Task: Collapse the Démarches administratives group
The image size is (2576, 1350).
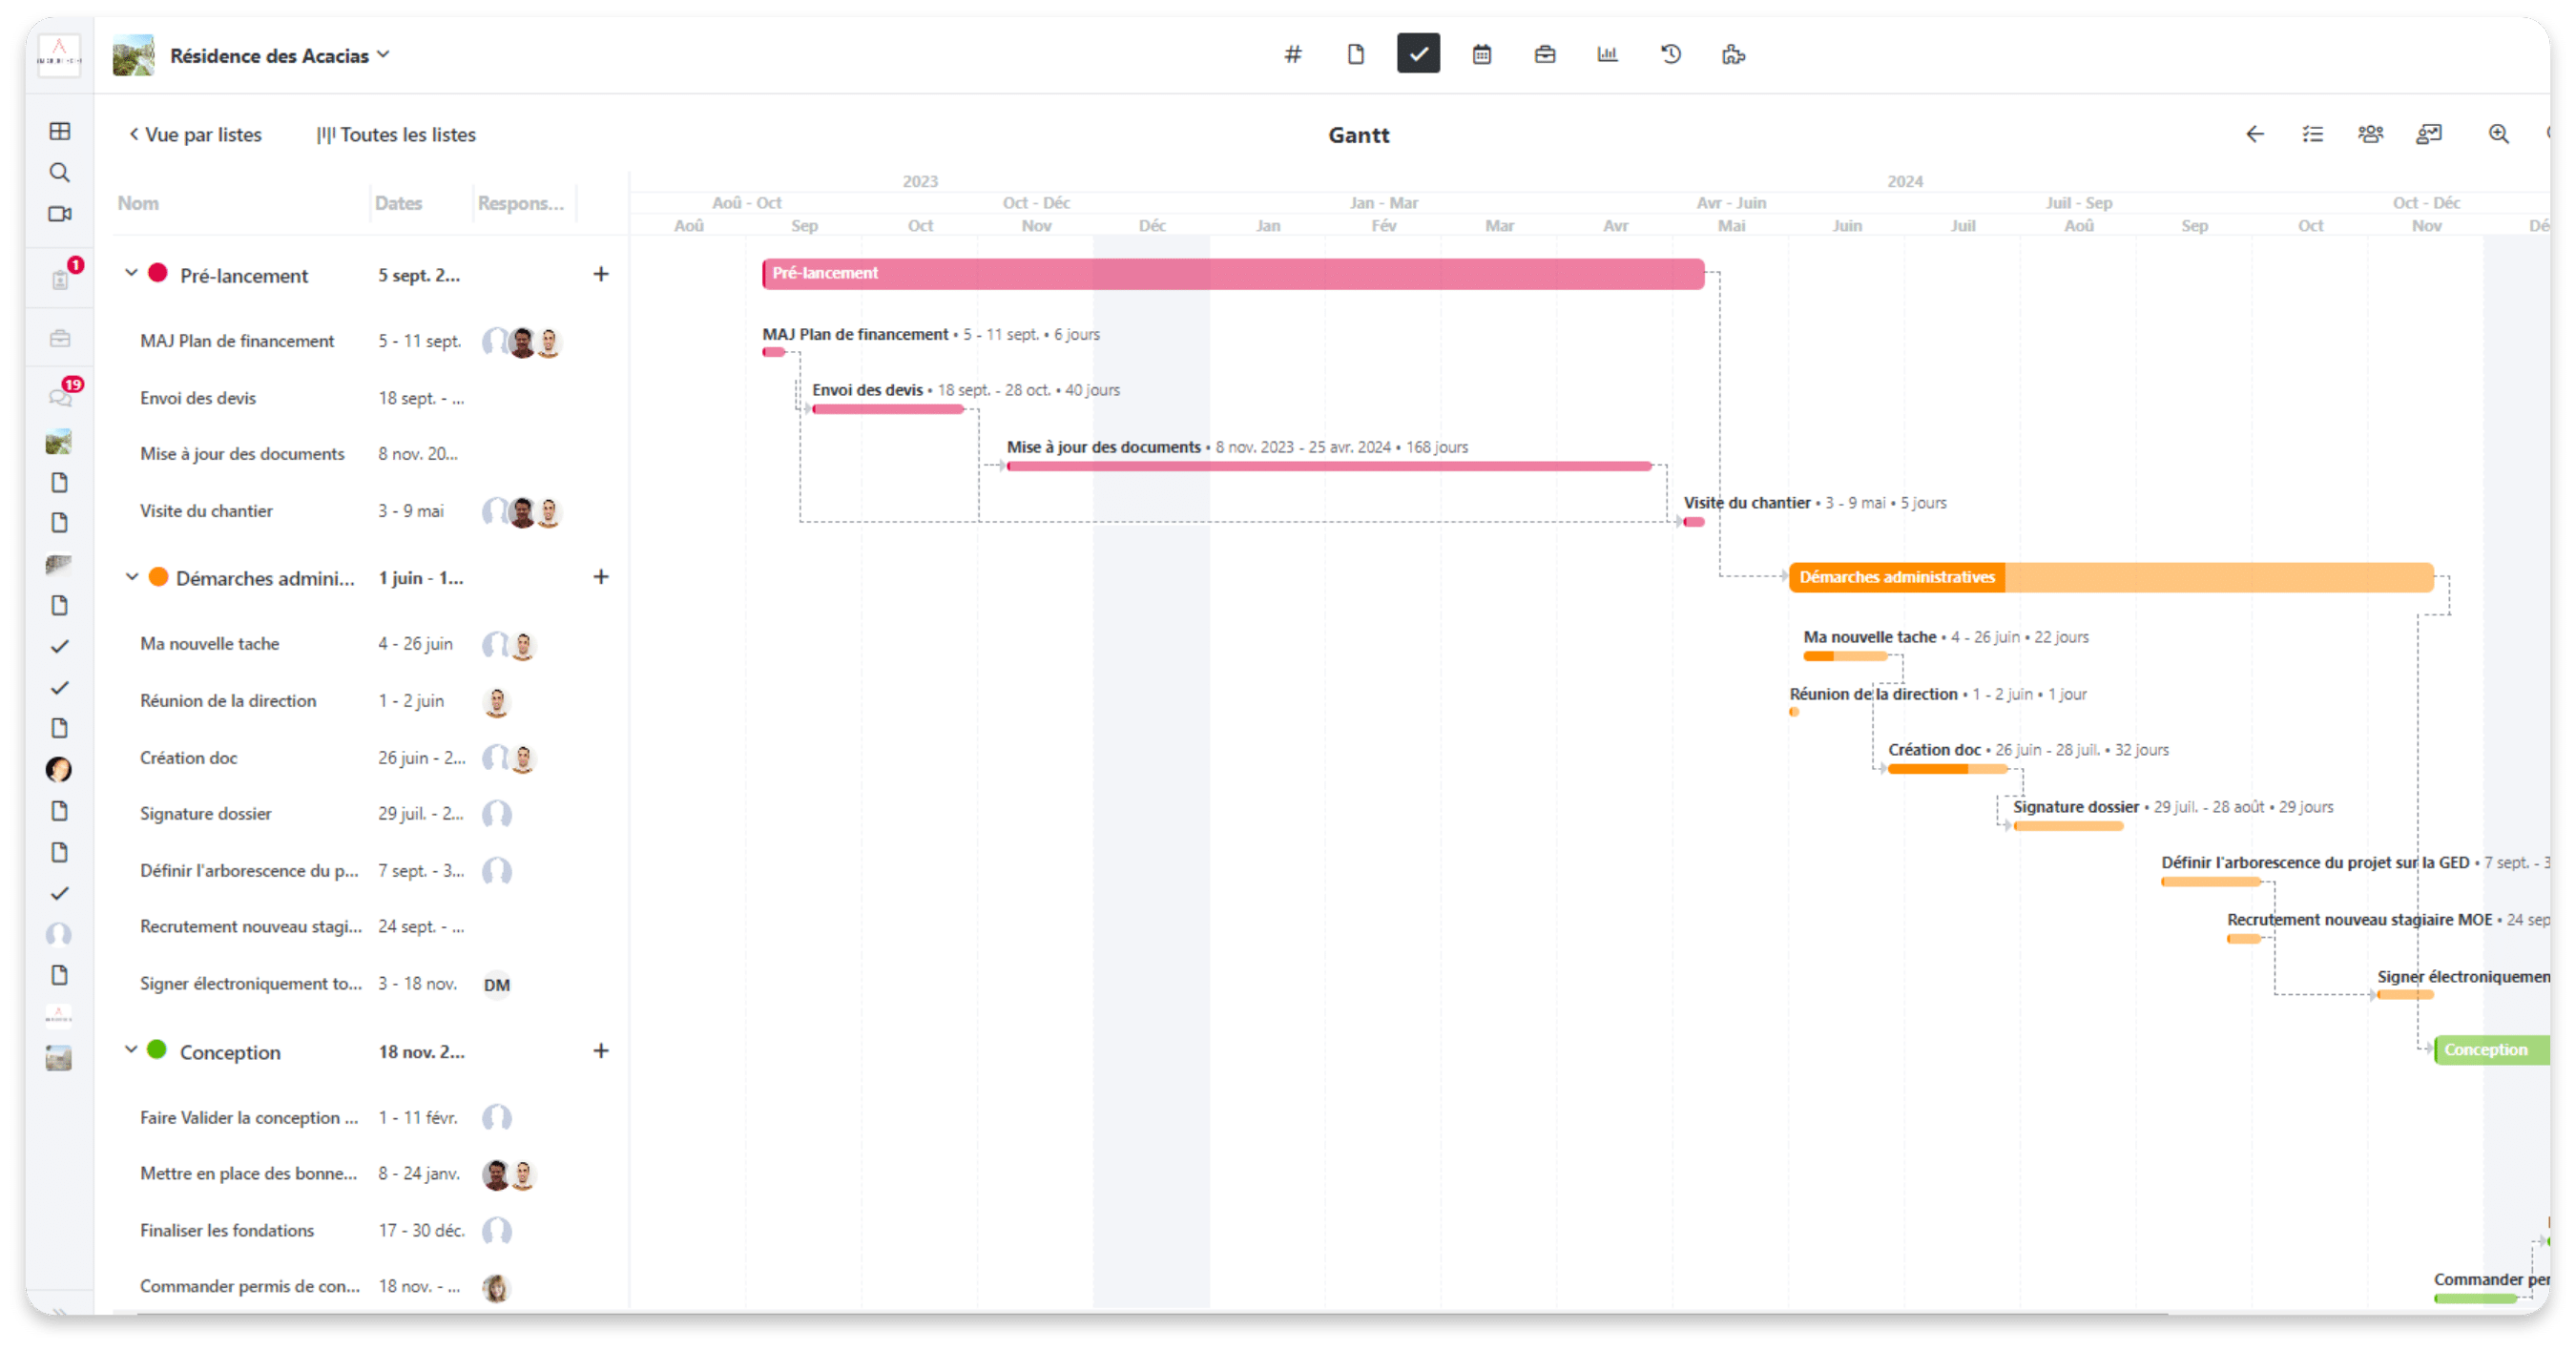Action: tap(131, 577)
